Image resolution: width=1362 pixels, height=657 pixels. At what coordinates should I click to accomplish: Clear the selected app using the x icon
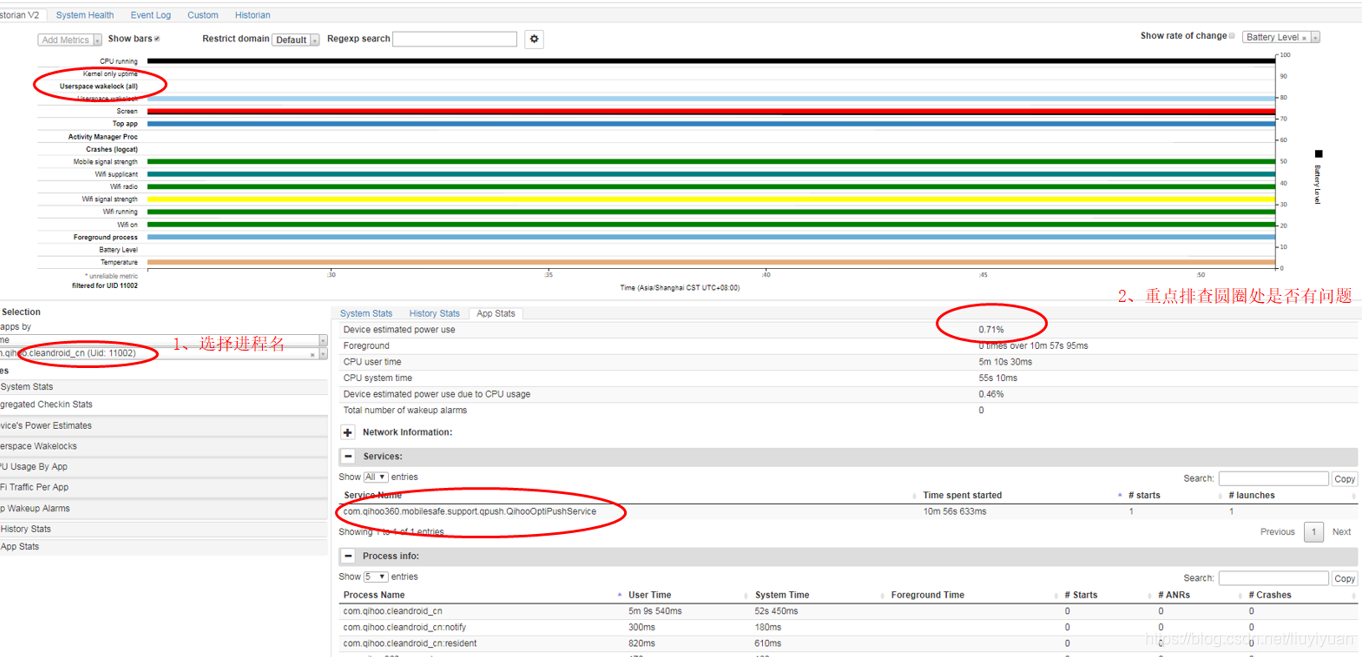(x=312, y=354)
